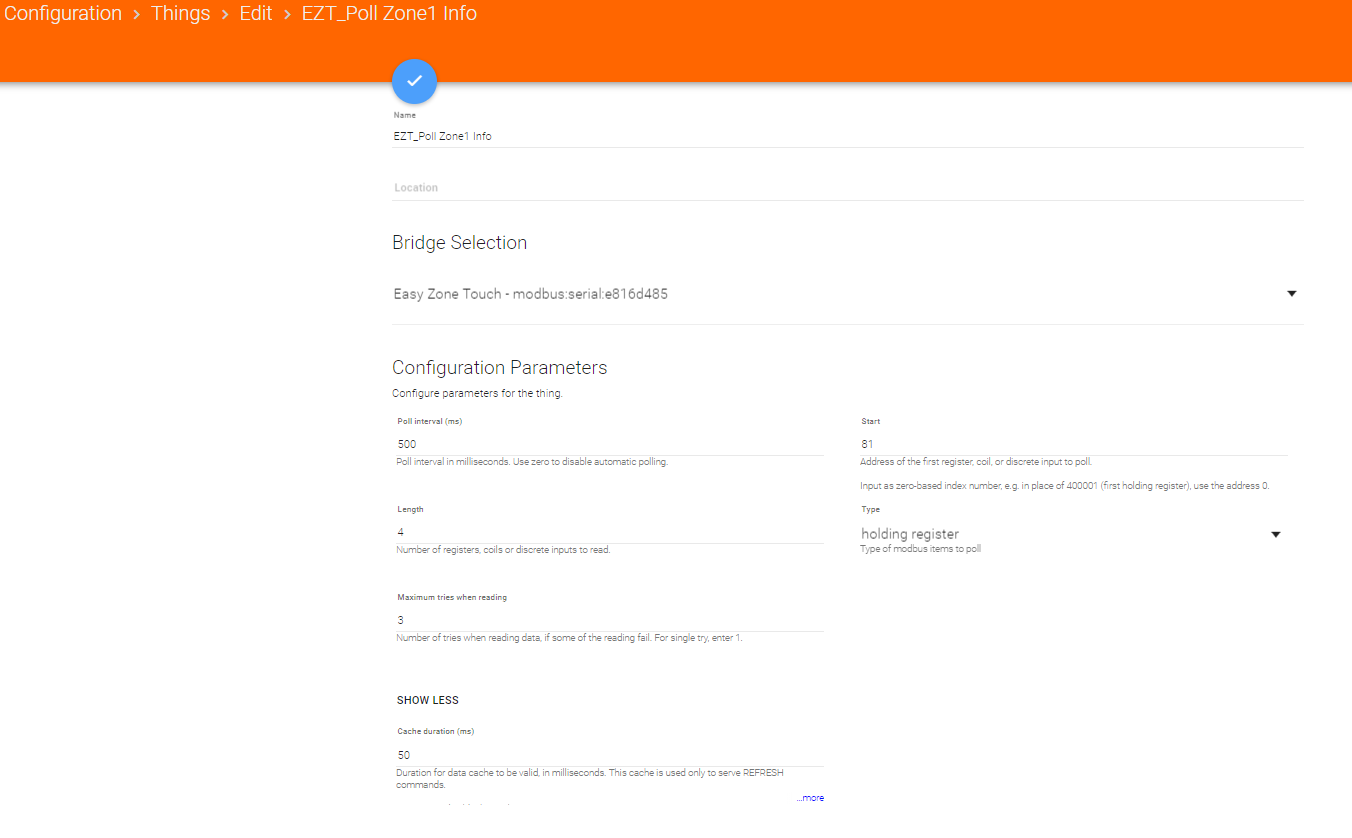Click the arrow icon on Type dropdown
This screenshot has width=1352, height=838.
(x=1275, y=535)
